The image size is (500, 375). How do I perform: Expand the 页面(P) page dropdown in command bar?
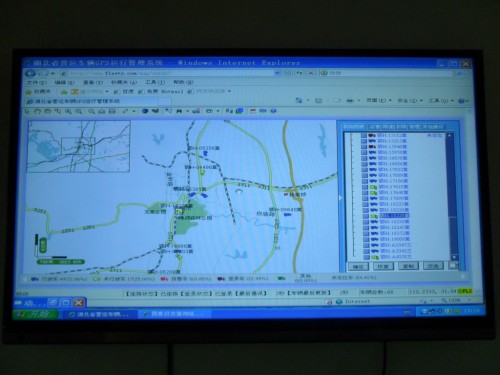(x=379, y=100)
